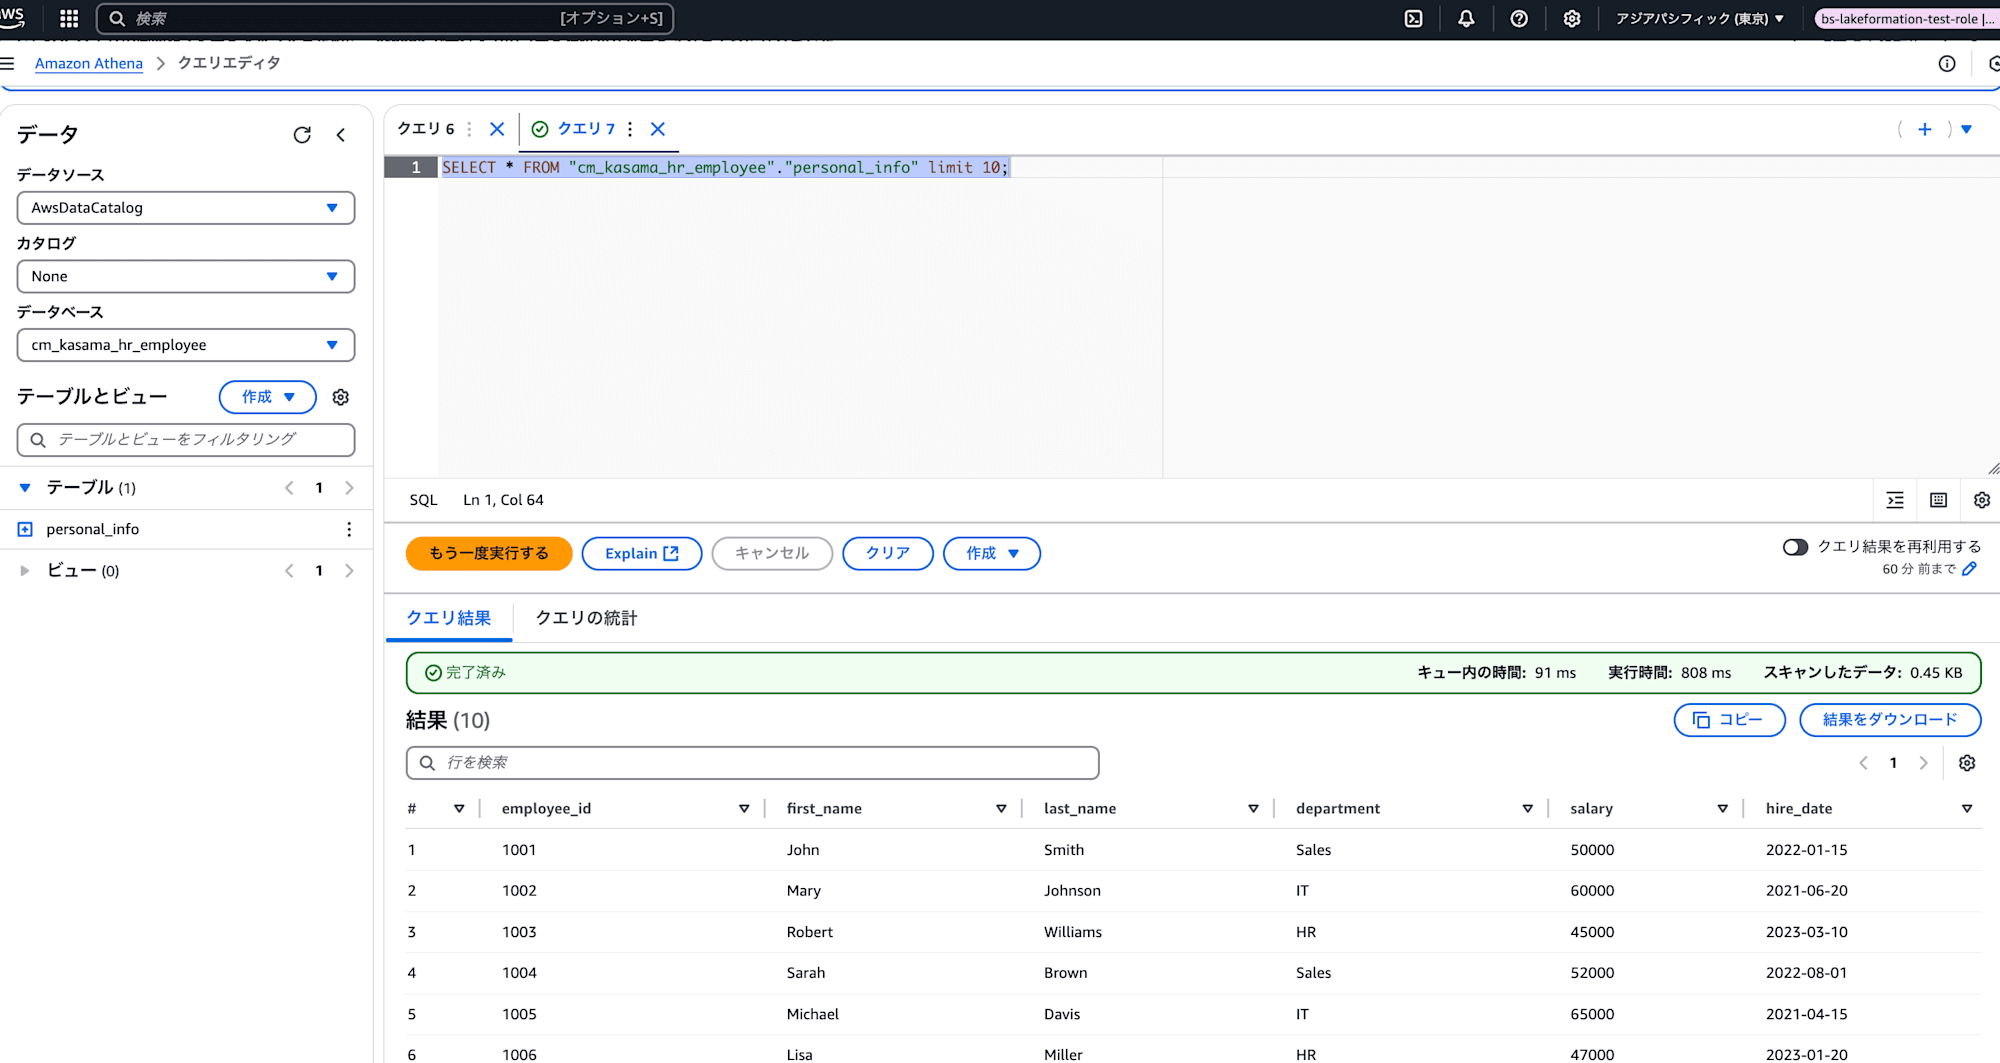Switch to the クエリ 6 tab
Screen dimensions: 2000x1063
pyautogui.click(x=426, y=129)
